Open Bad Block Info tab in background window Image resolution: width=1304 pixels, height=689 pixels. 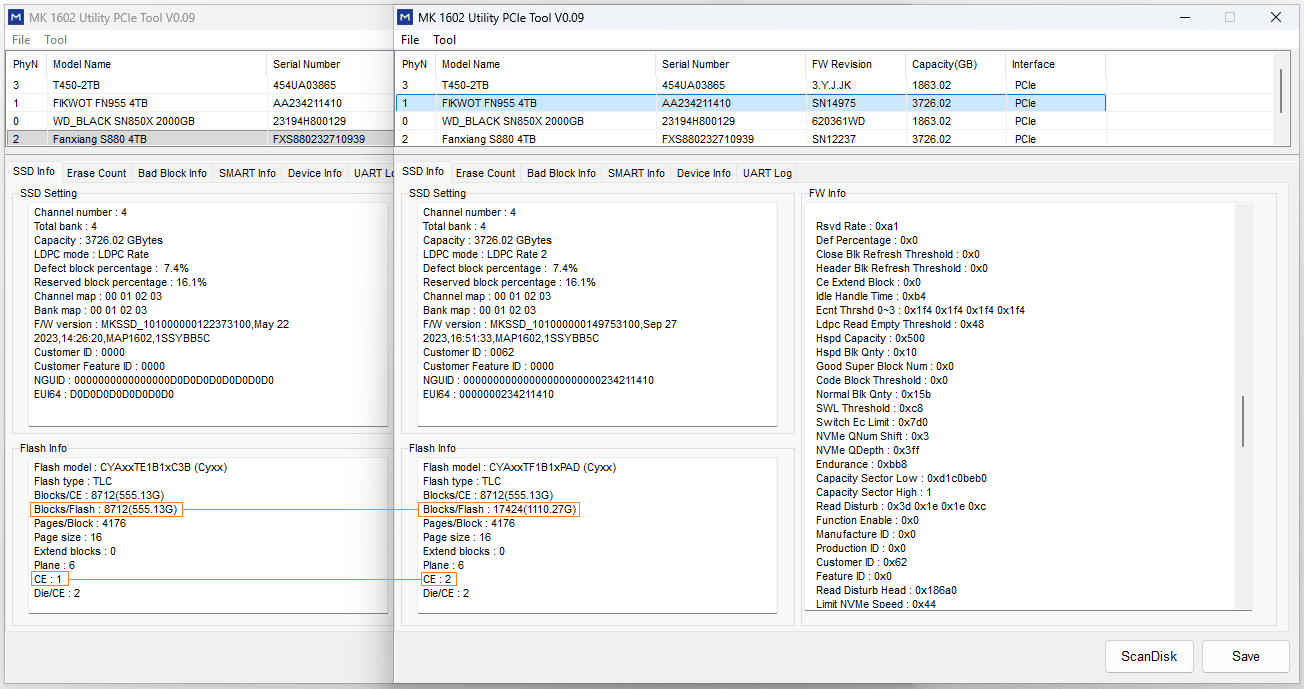tap(172, 173)
